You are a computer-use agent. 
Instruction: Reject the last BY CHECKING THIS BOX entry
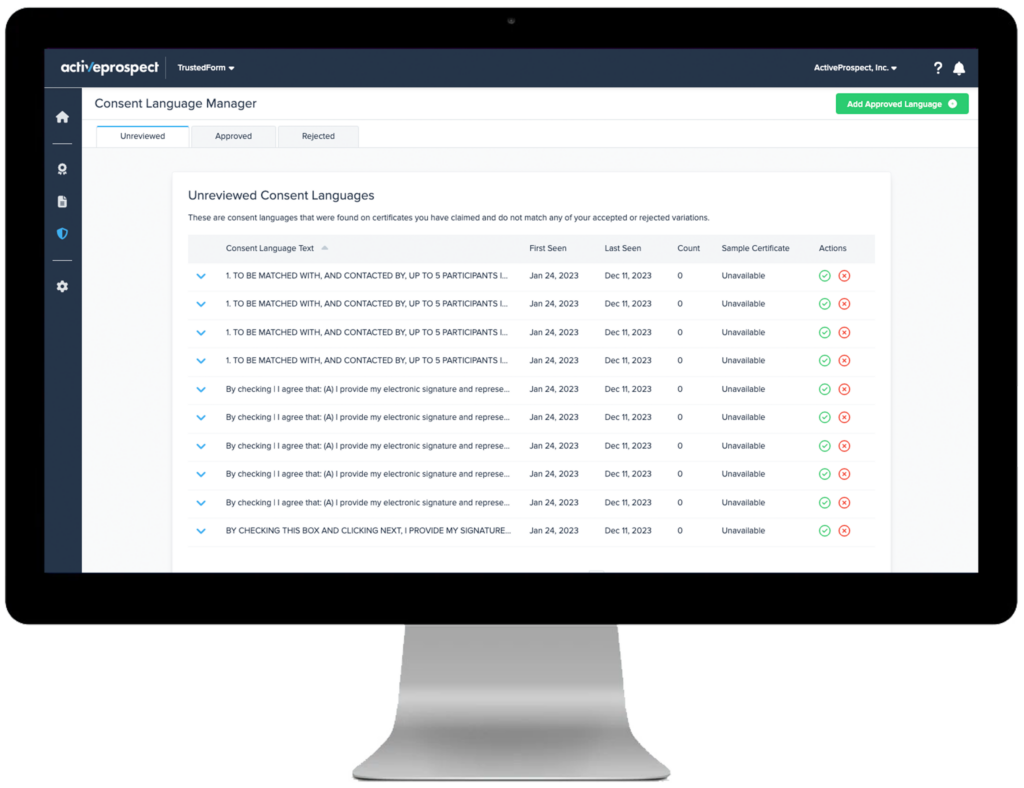point(844,530)
